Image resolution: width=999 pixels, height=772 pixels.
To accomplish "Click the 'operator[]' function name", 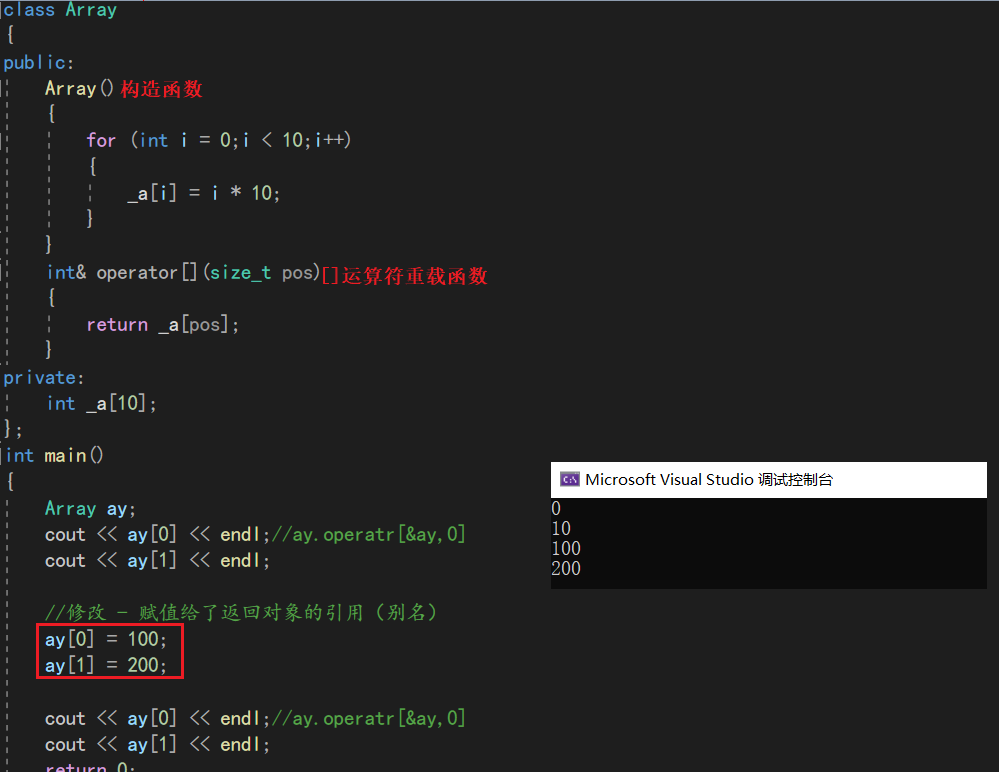I will pyautogui.click(x=147, y=273).
